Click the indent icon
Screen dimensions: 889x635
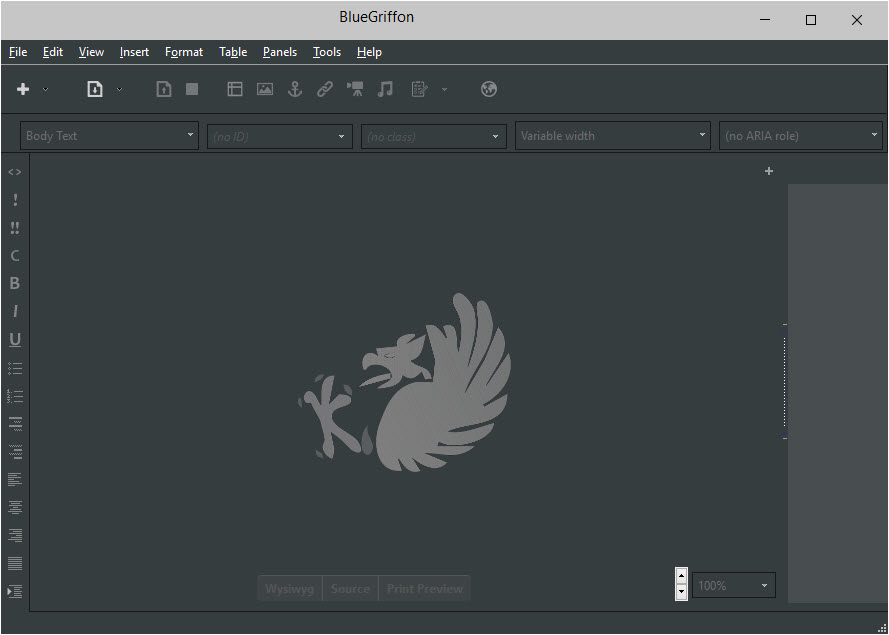pos(15,591)
